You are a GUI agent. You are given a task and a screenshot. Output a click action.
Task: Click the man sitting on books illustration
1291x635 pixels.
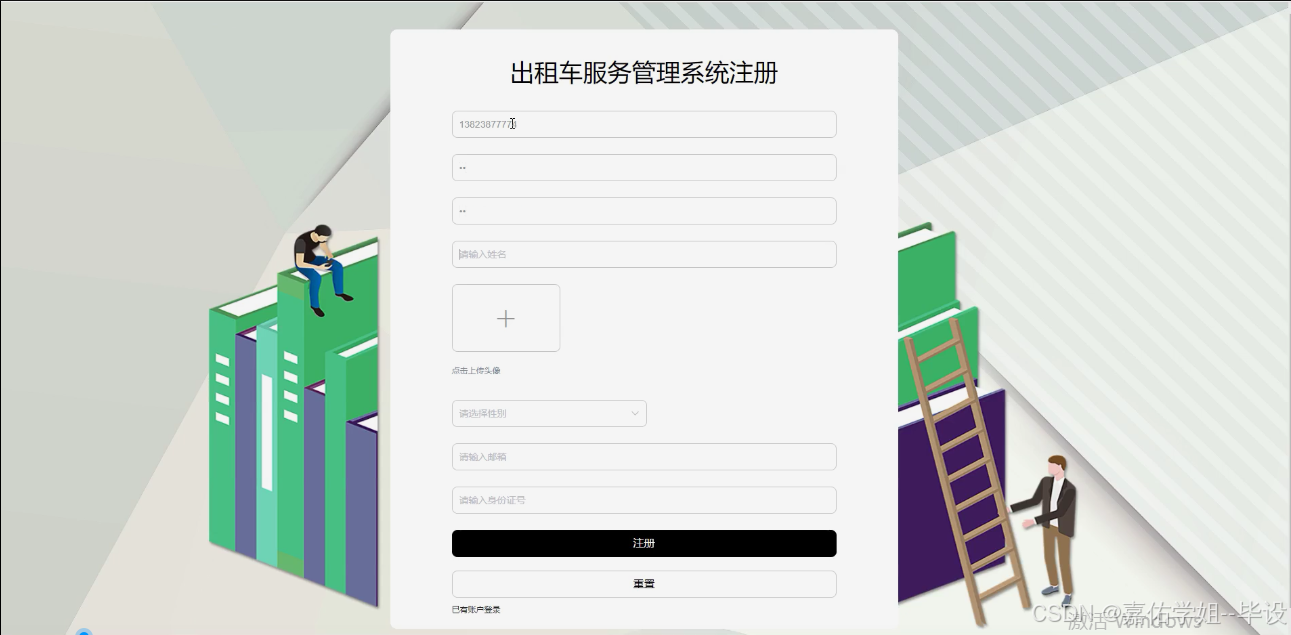coord(320,270)
